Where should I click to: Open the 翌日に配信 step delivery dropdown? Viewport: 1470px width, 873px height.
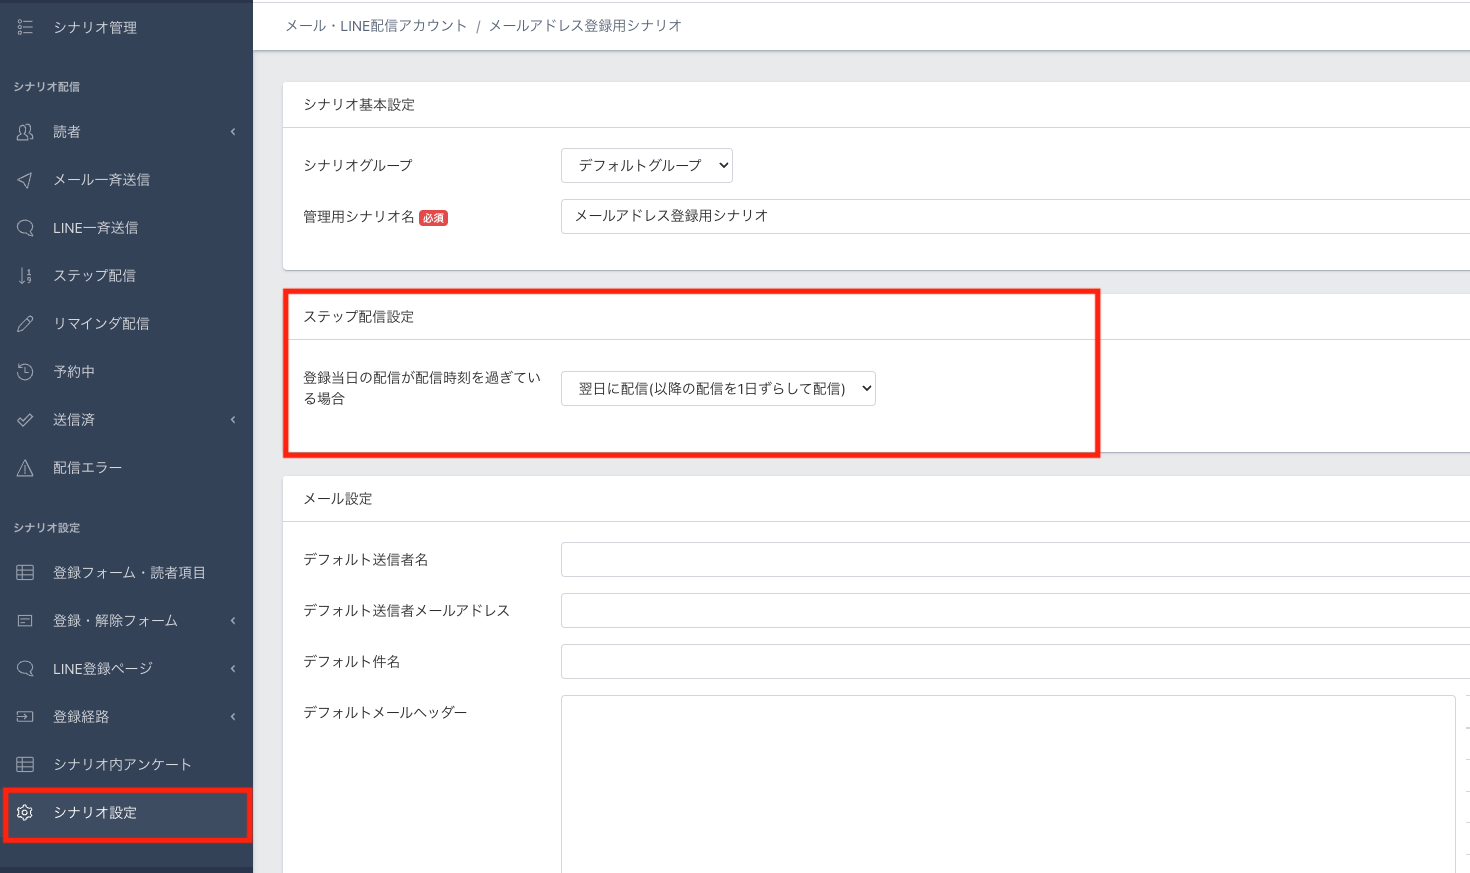pyautogui.click(x=718, y=389)
